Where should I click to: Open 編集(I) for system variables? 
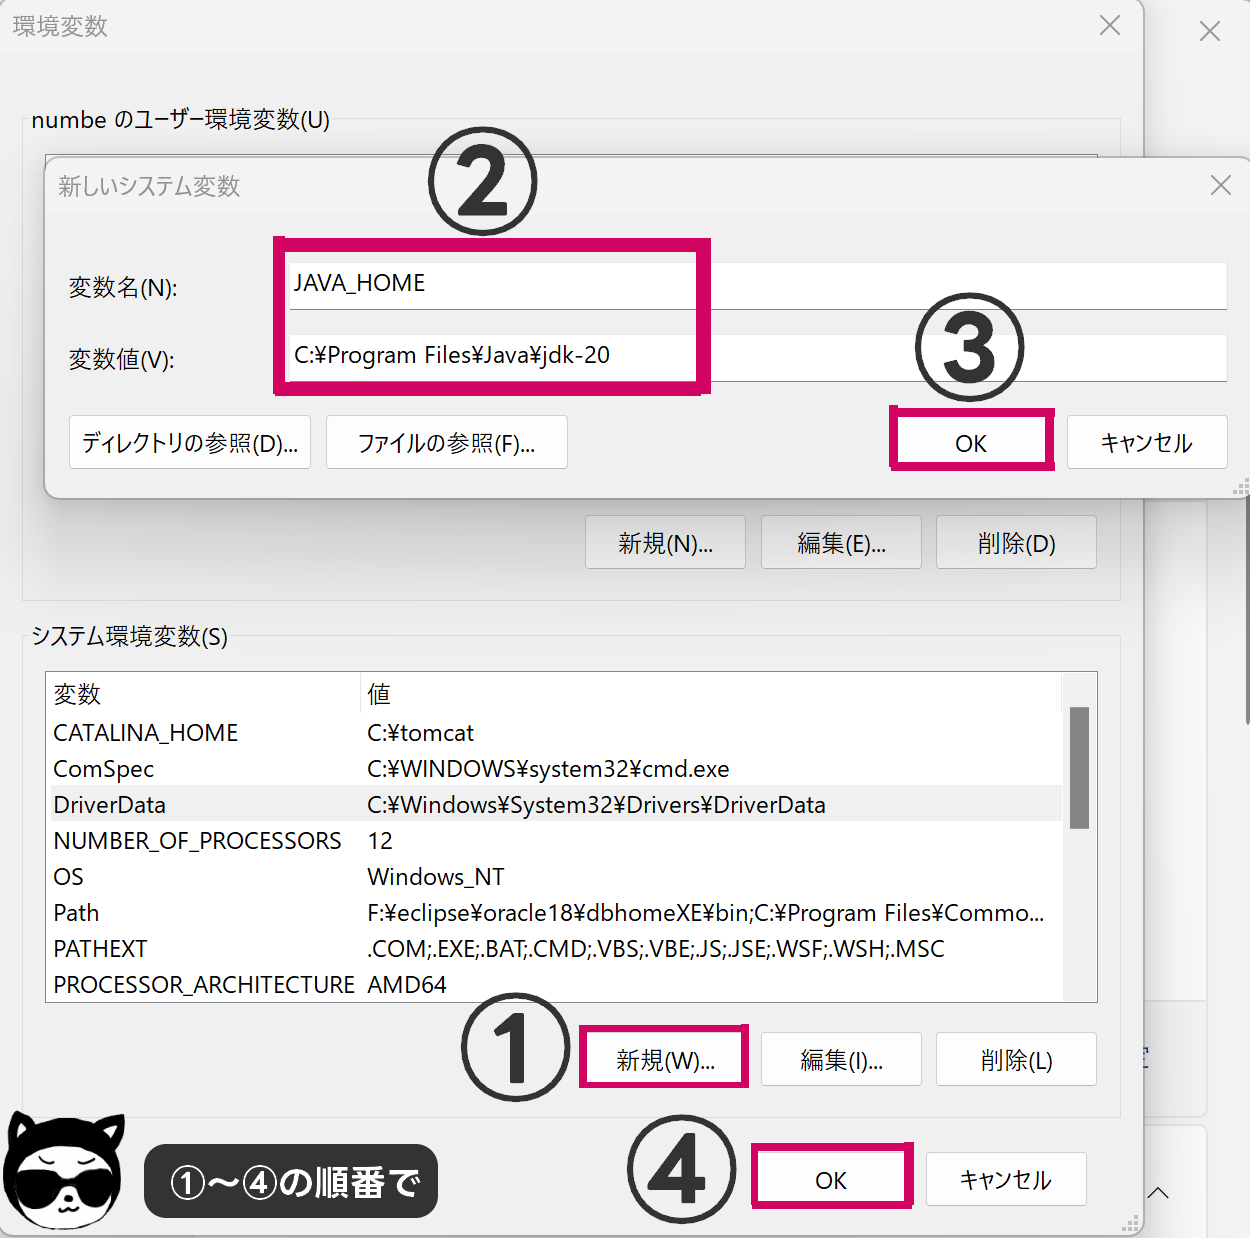pos(840,1058)
